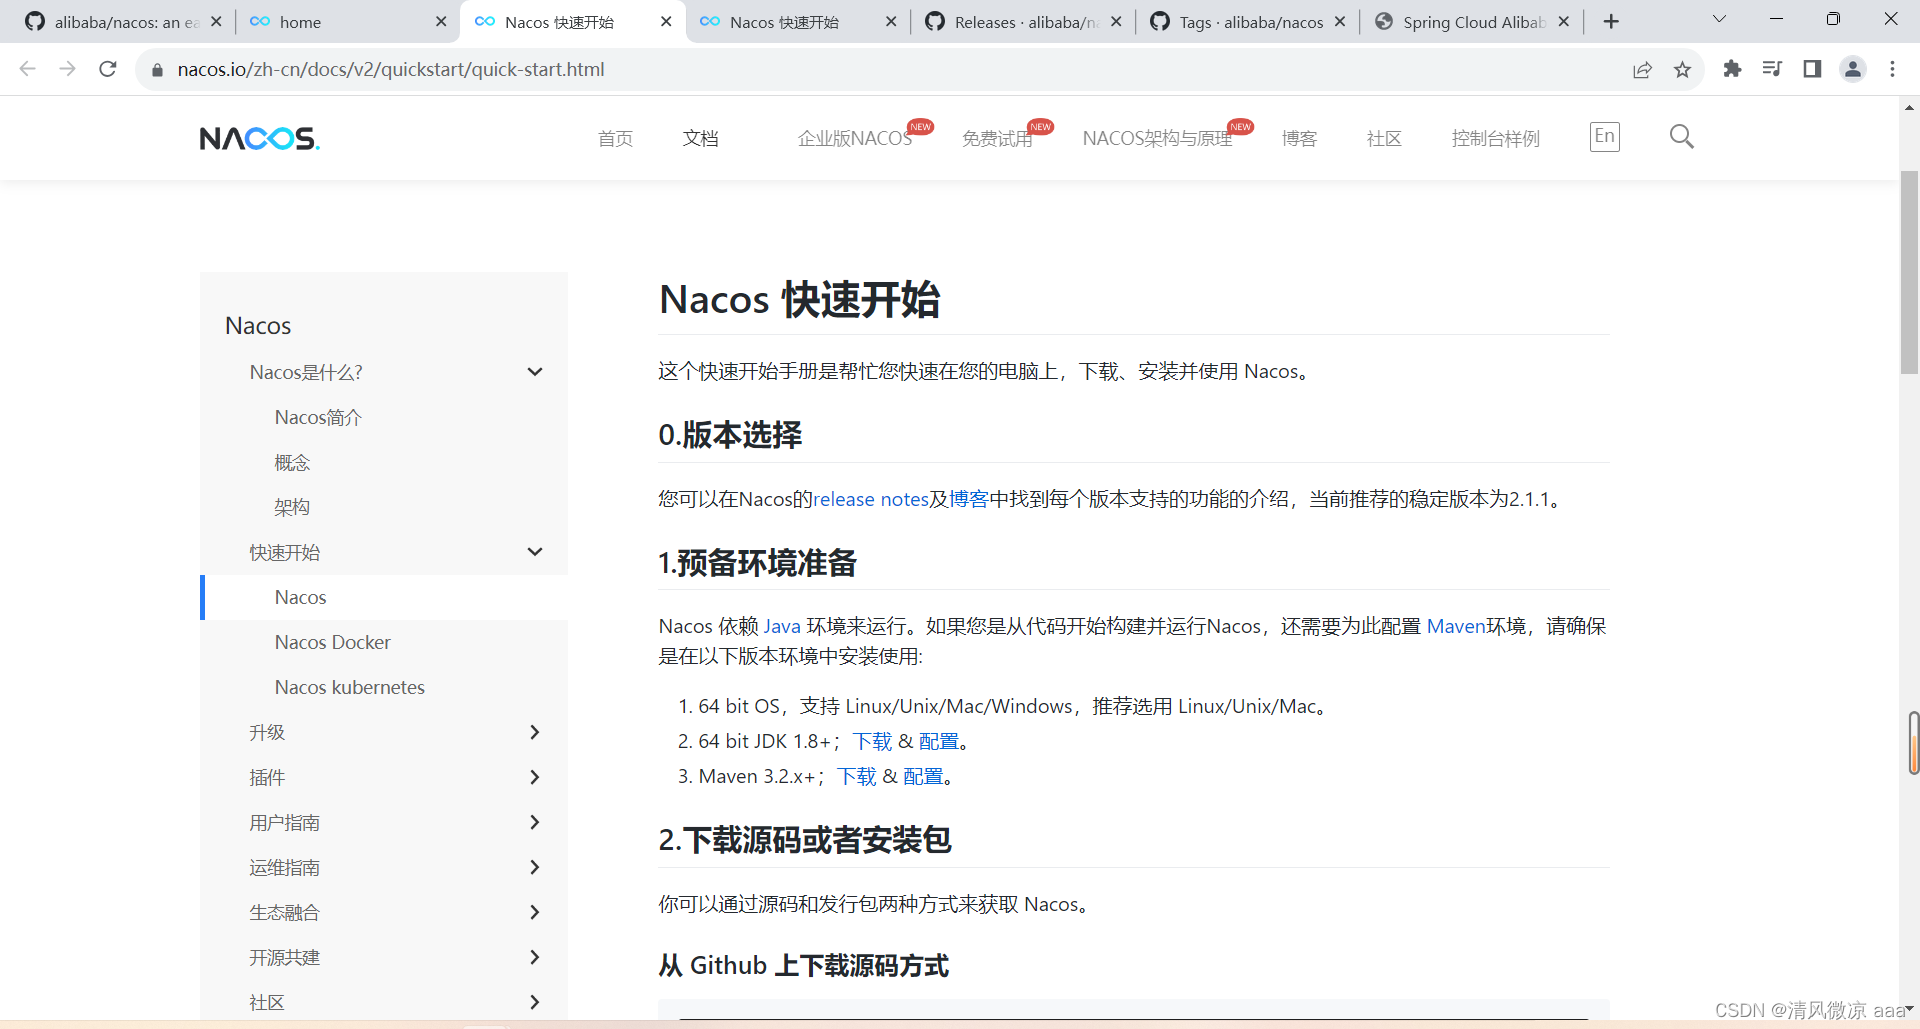Viewport: 1920px width, 1029px height.
Task: Follow the release notes link
Action: (x=871, y=499)
